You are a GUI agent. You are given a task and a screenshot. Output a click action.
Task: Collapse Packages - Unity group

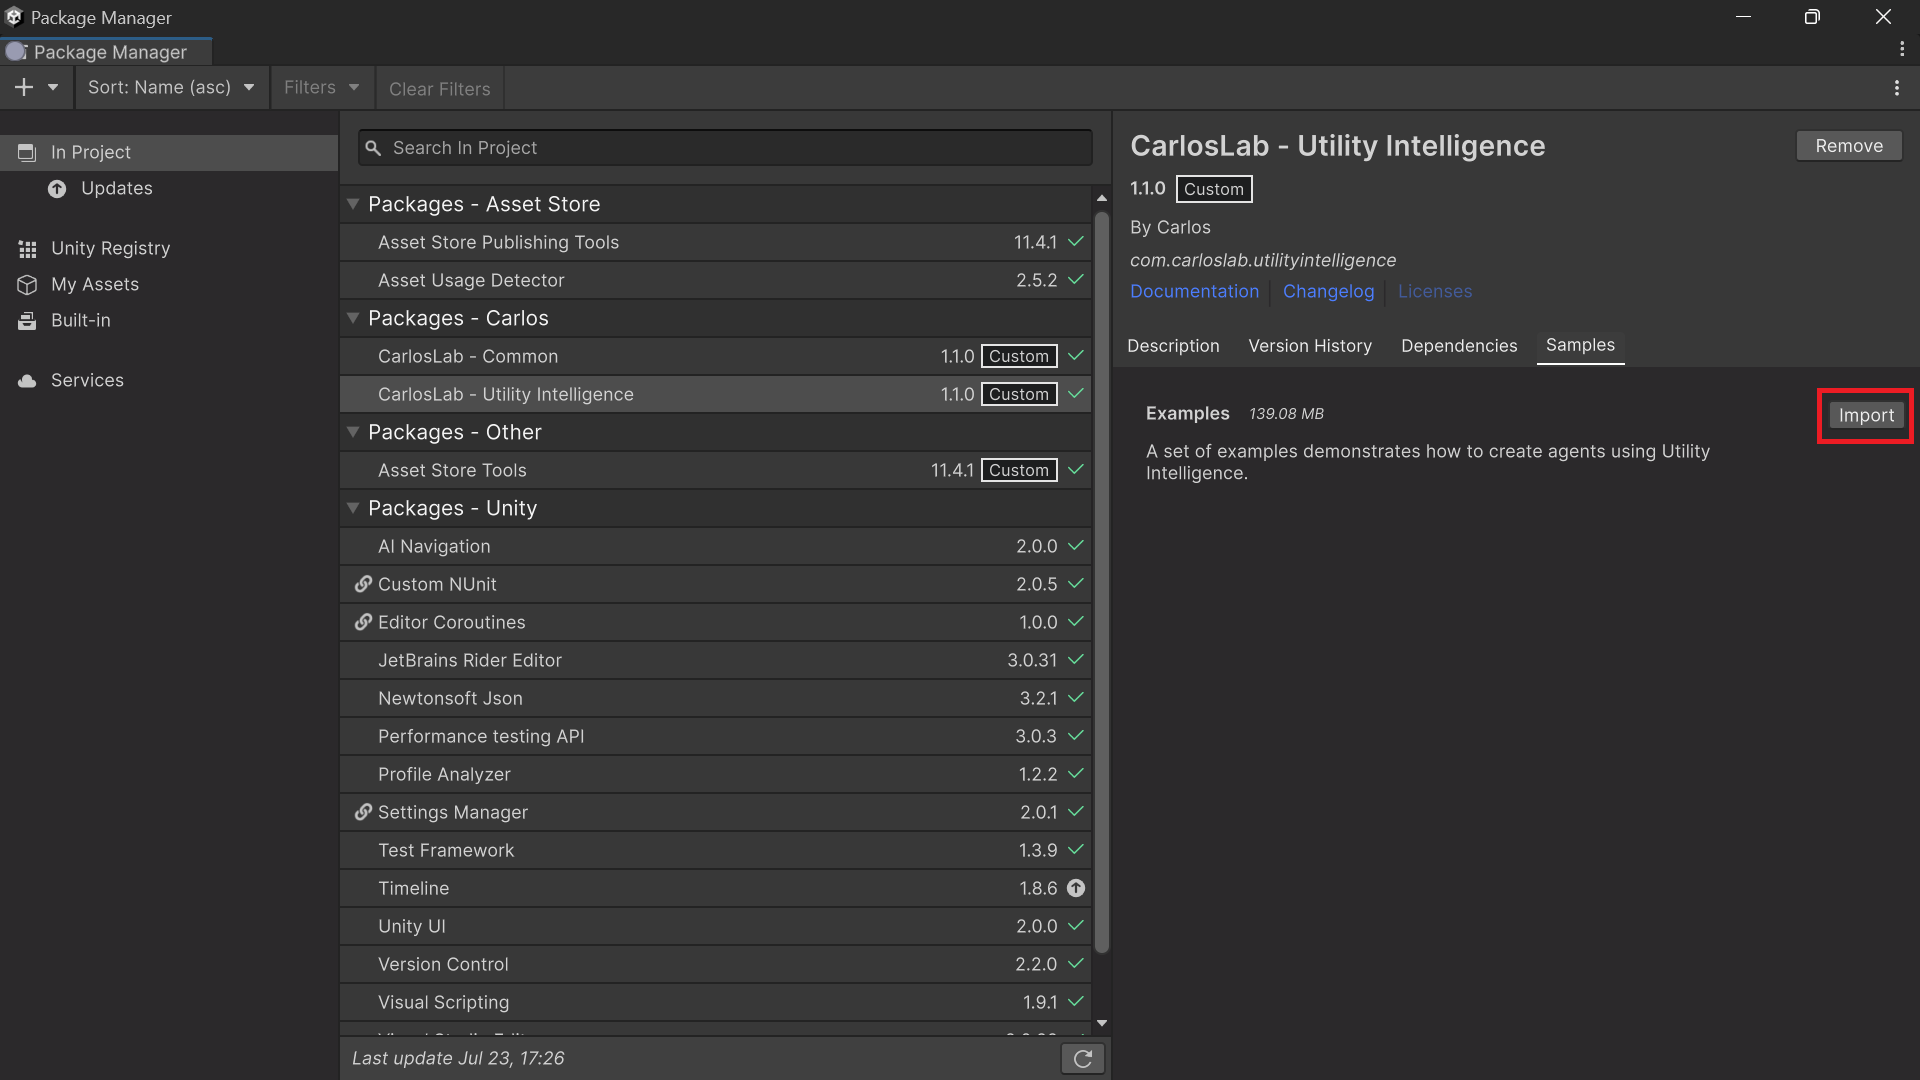[353, 508]
